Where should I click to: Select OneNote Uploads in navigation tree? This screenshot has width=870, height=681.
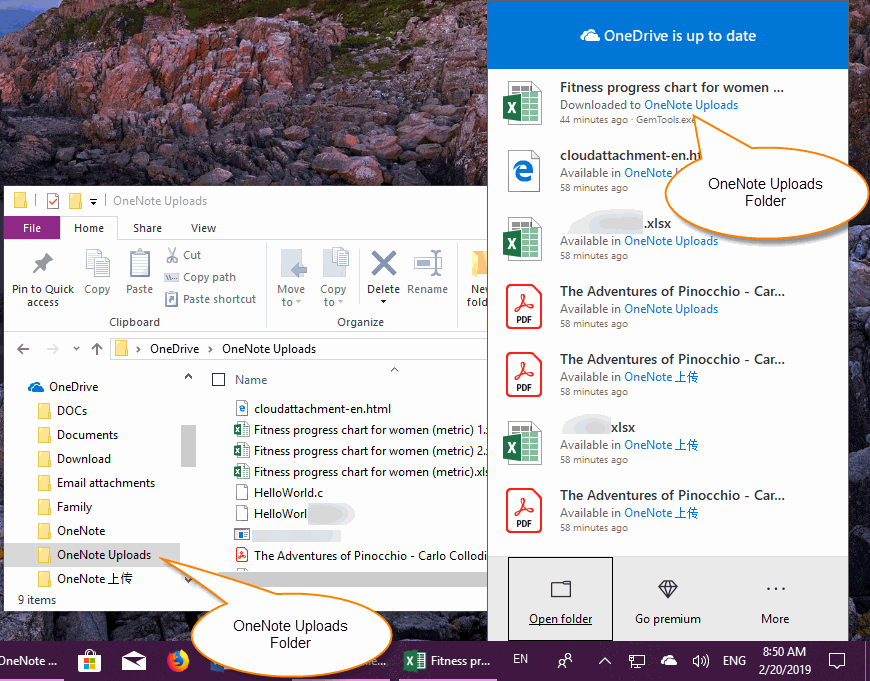pos(92,555)
